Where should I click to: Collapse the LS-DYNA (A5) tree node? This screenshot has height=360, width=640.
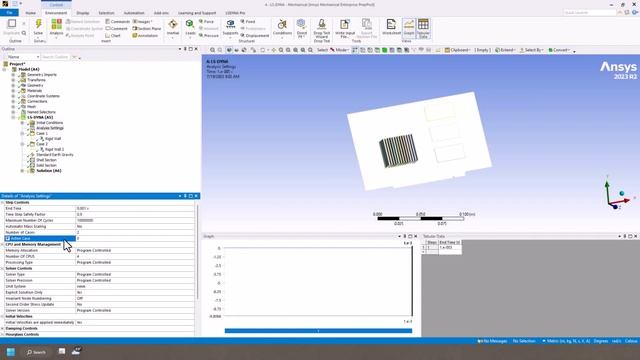click(x=13, y=117)
